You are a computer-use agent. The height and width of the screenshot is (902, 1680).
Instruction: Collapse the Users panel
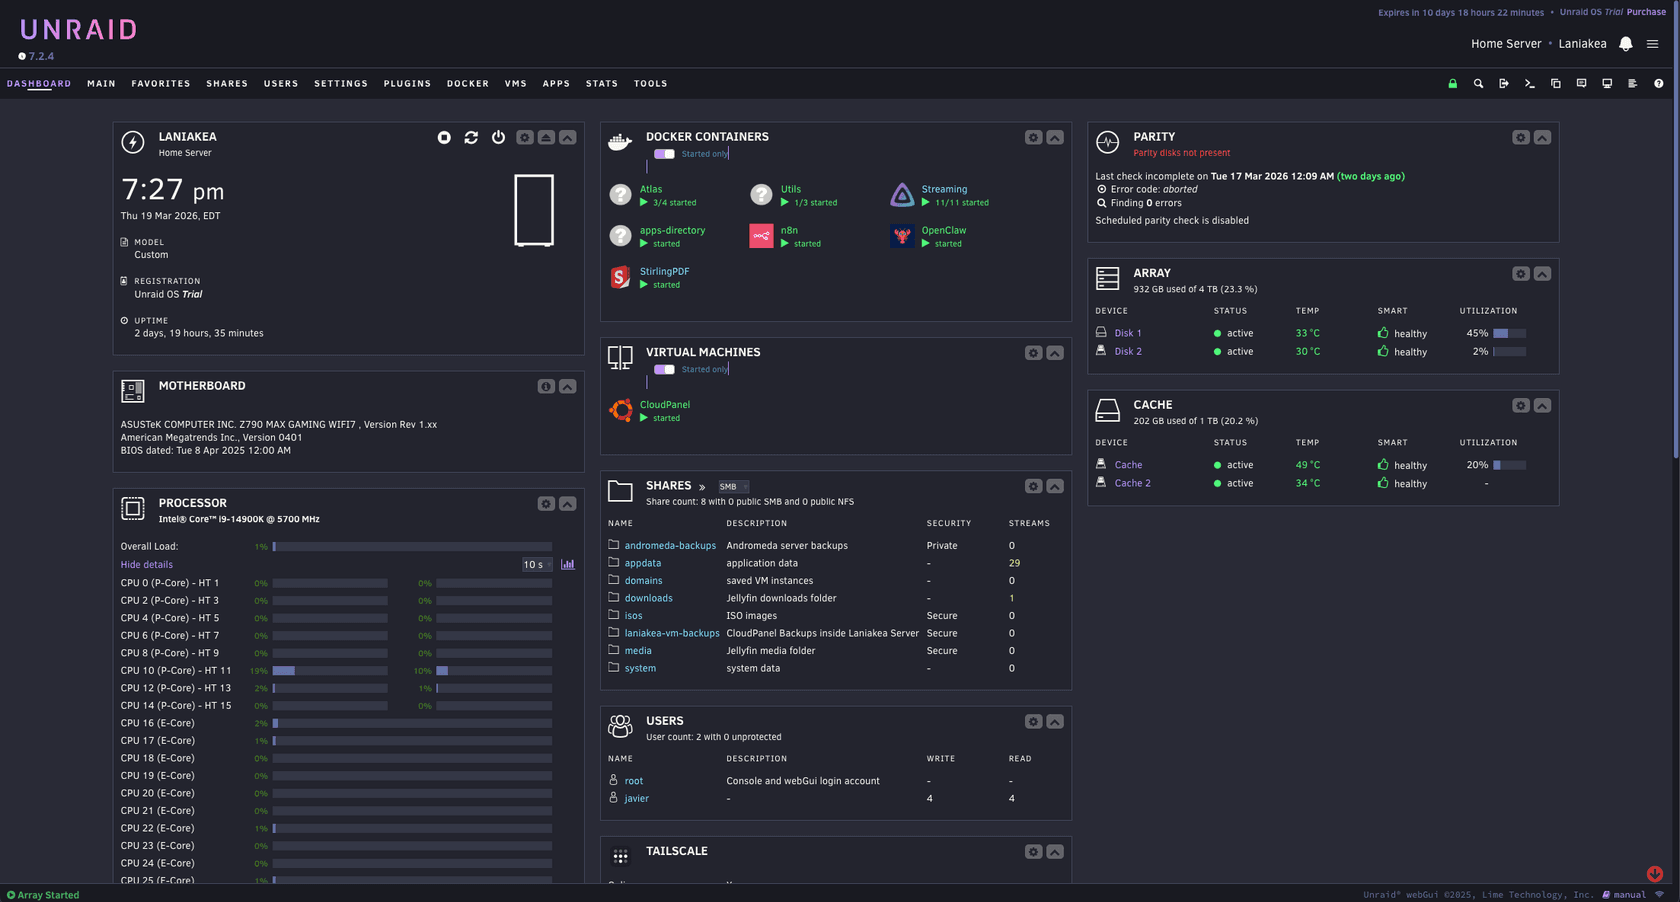pos(1055,722)
